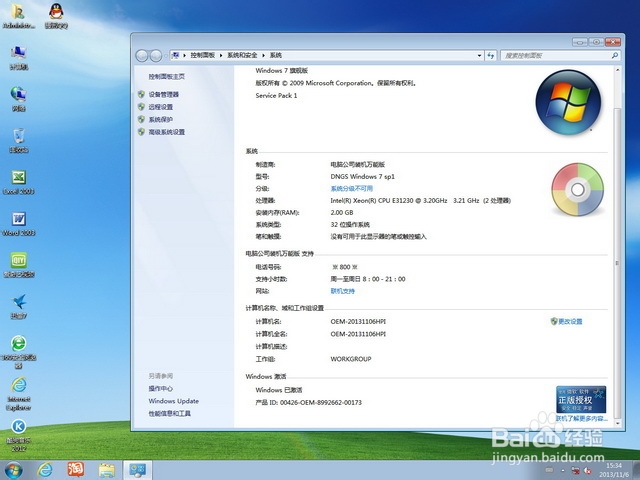This screenshot has height=480, width=640.
Task: Go back with the navigation back arrow
Action: pyautogui.click(x=142, y=56)
